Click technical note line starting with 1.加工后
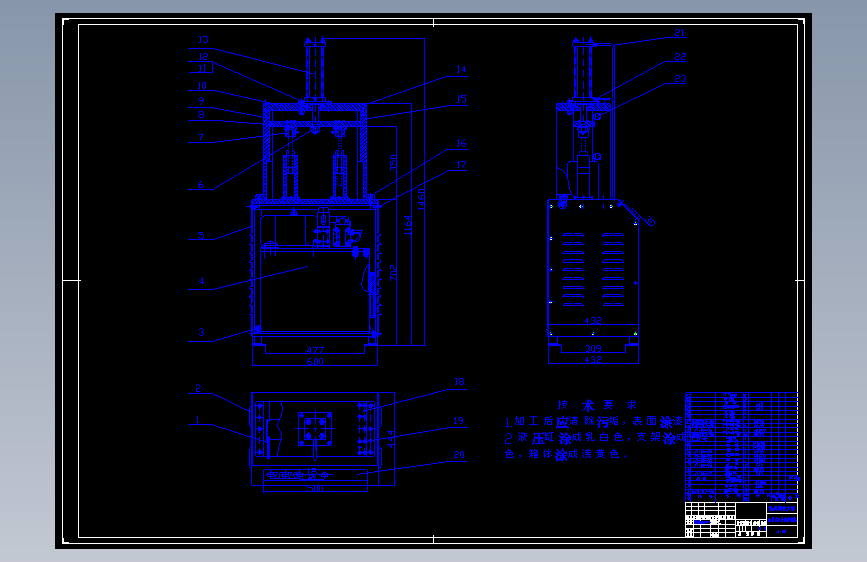 (x=594, y=422)
